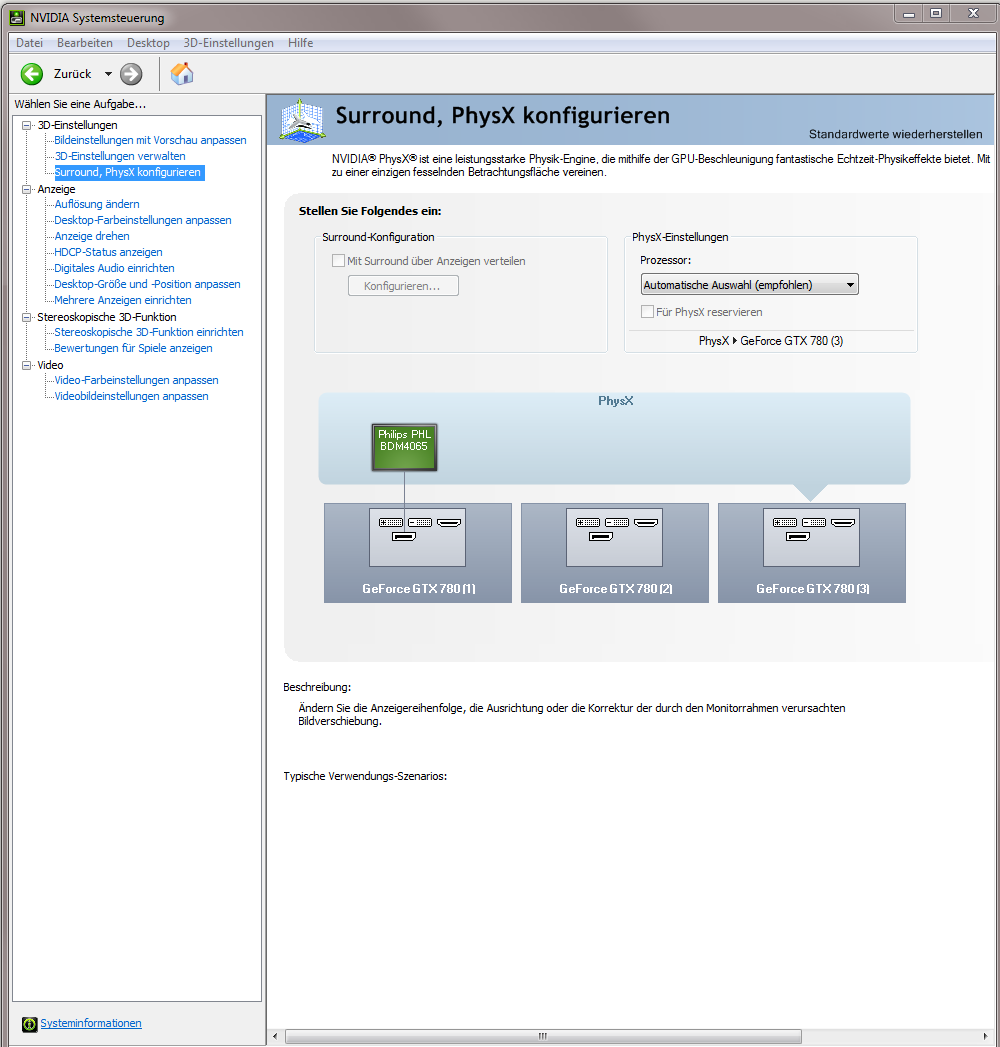Open the Bearbeiten menu
This screenshot has width=1000, height=1047.
pyautogui.click(x=85, y=43)
